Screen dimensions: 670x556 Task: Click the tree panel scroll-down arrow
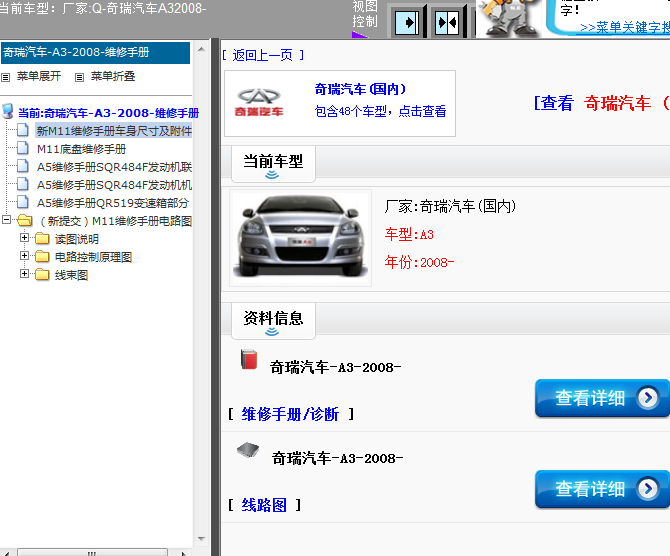[201, 539]
